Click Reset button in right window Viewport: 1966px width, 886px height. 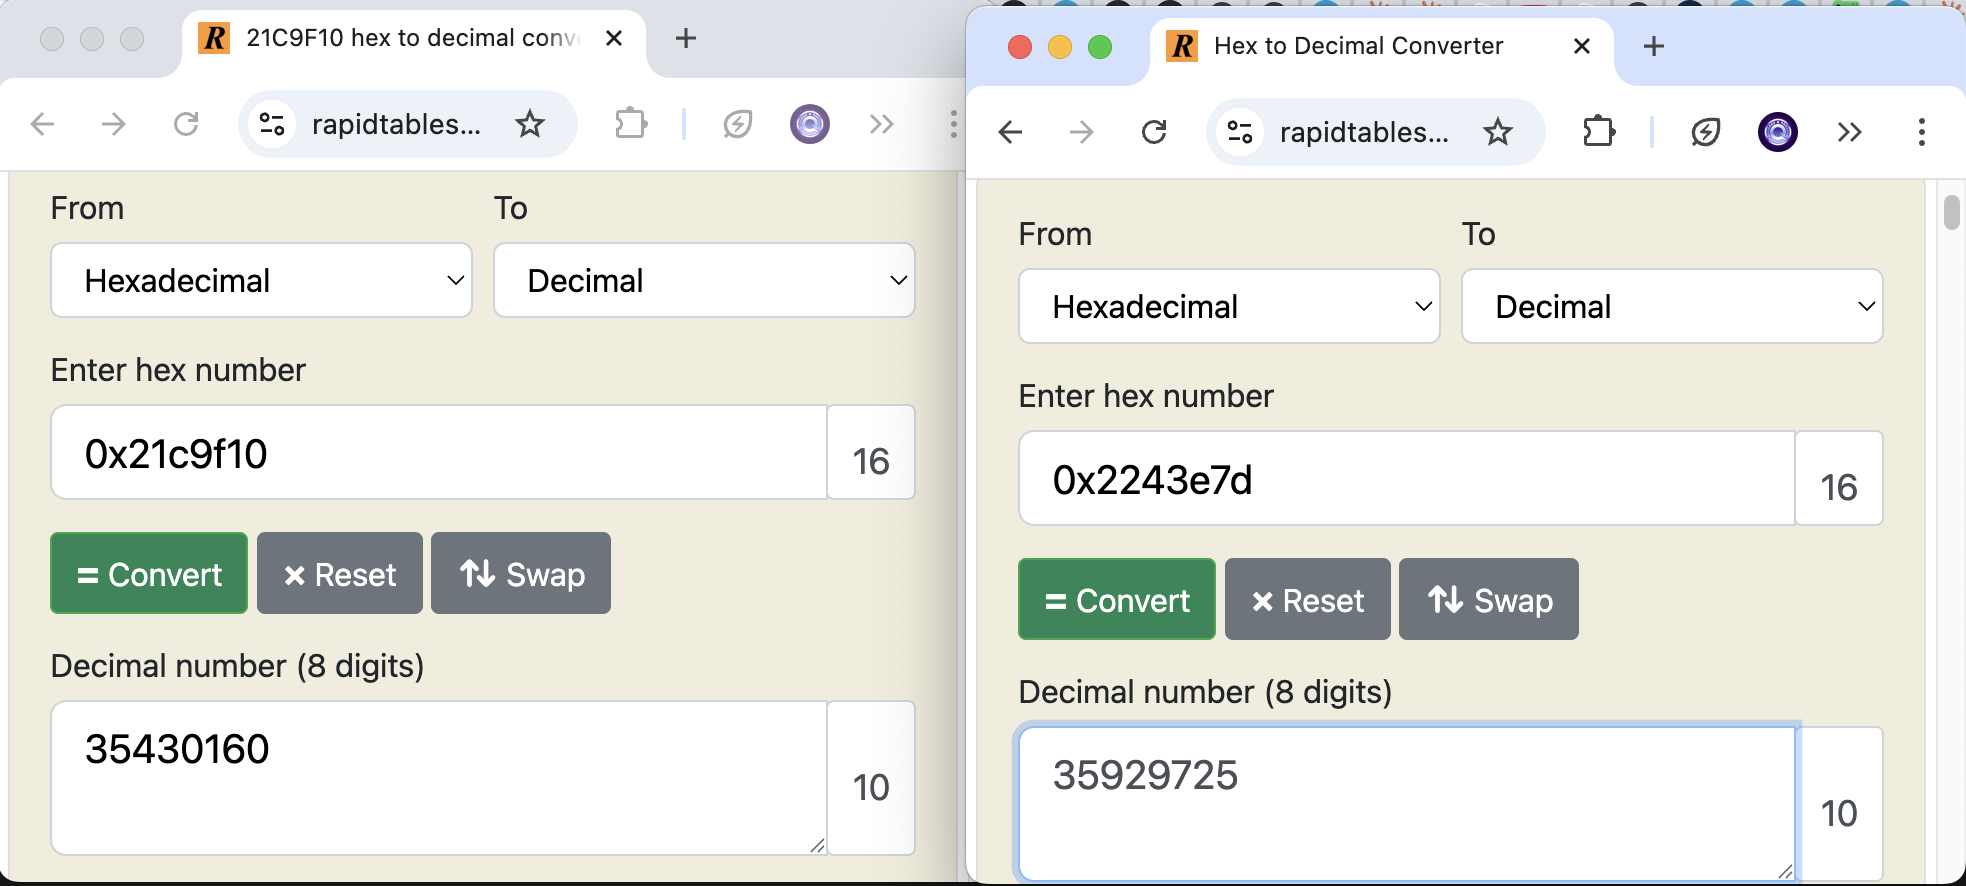pos(1307,600)
